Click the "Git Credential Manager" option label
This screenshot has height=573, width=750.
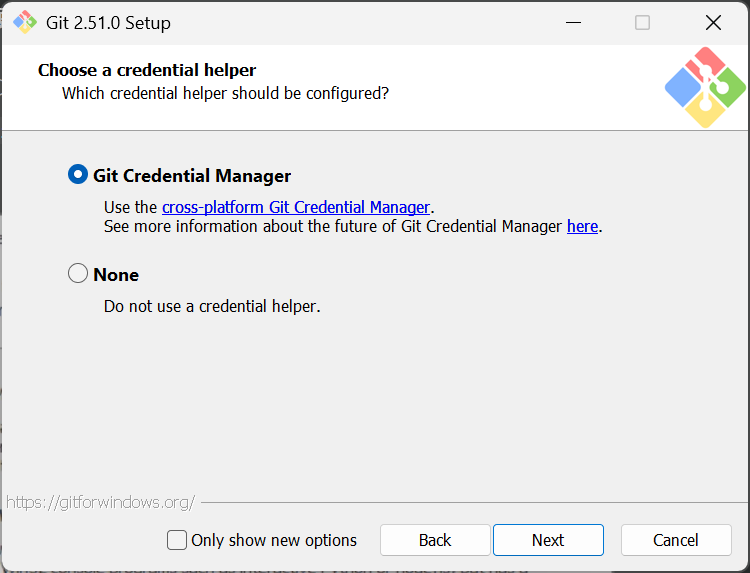click(192, 175)
